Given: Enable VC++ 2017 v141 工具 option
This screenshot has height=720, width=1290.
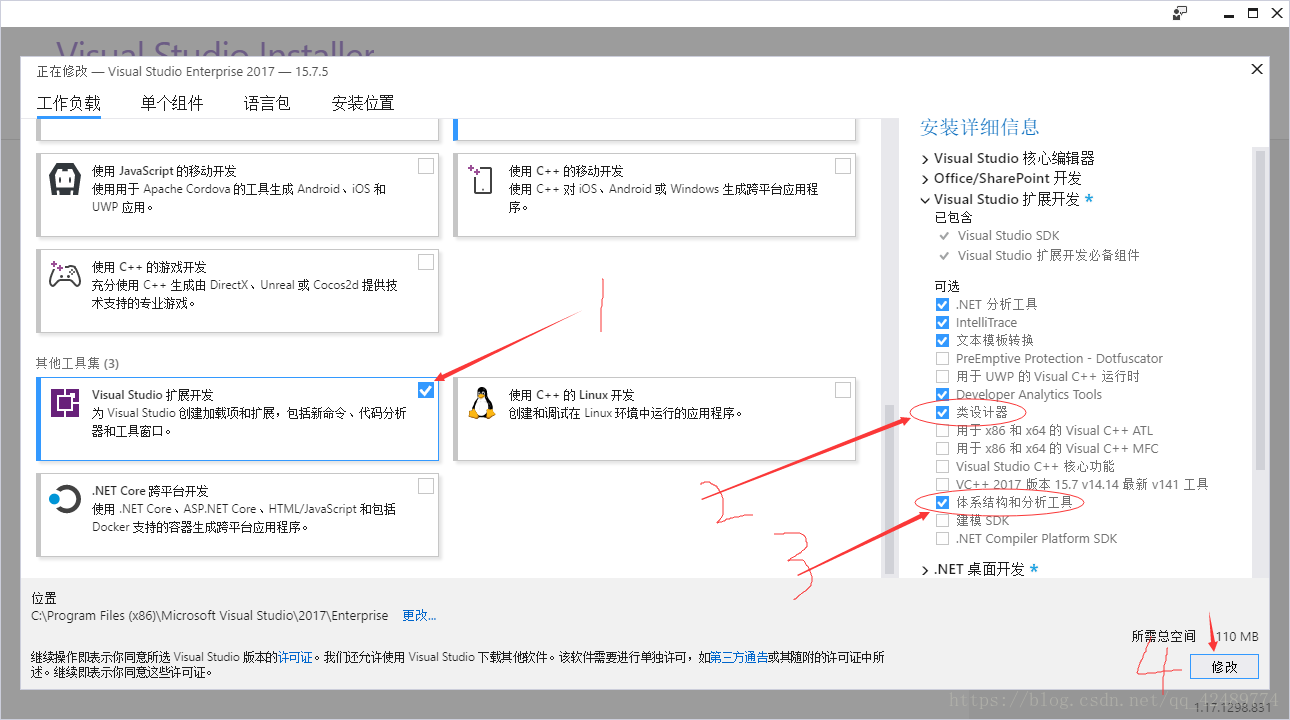Looking at the screenshot, I should point(942,484).
